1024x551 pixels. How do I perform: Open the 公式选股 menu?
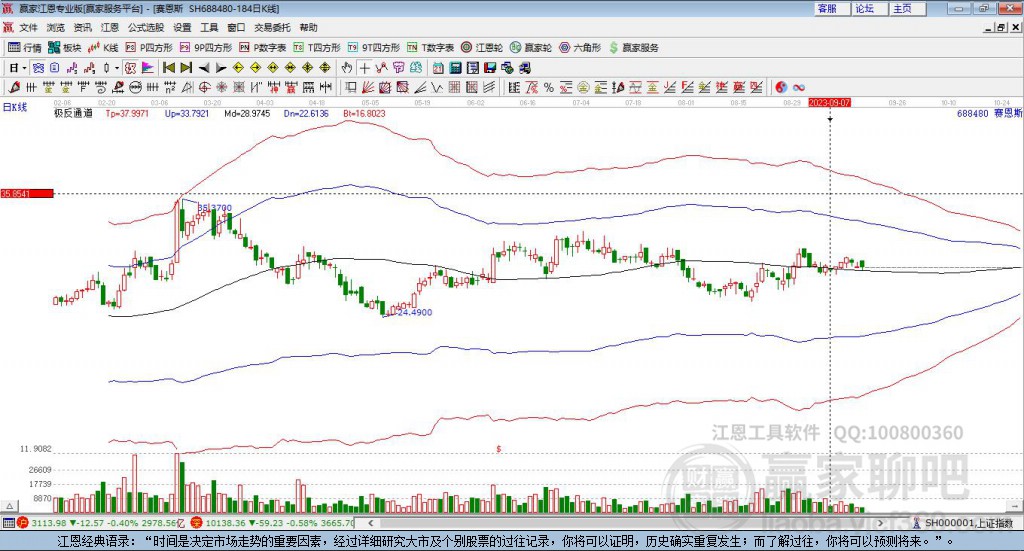(144, 27)
